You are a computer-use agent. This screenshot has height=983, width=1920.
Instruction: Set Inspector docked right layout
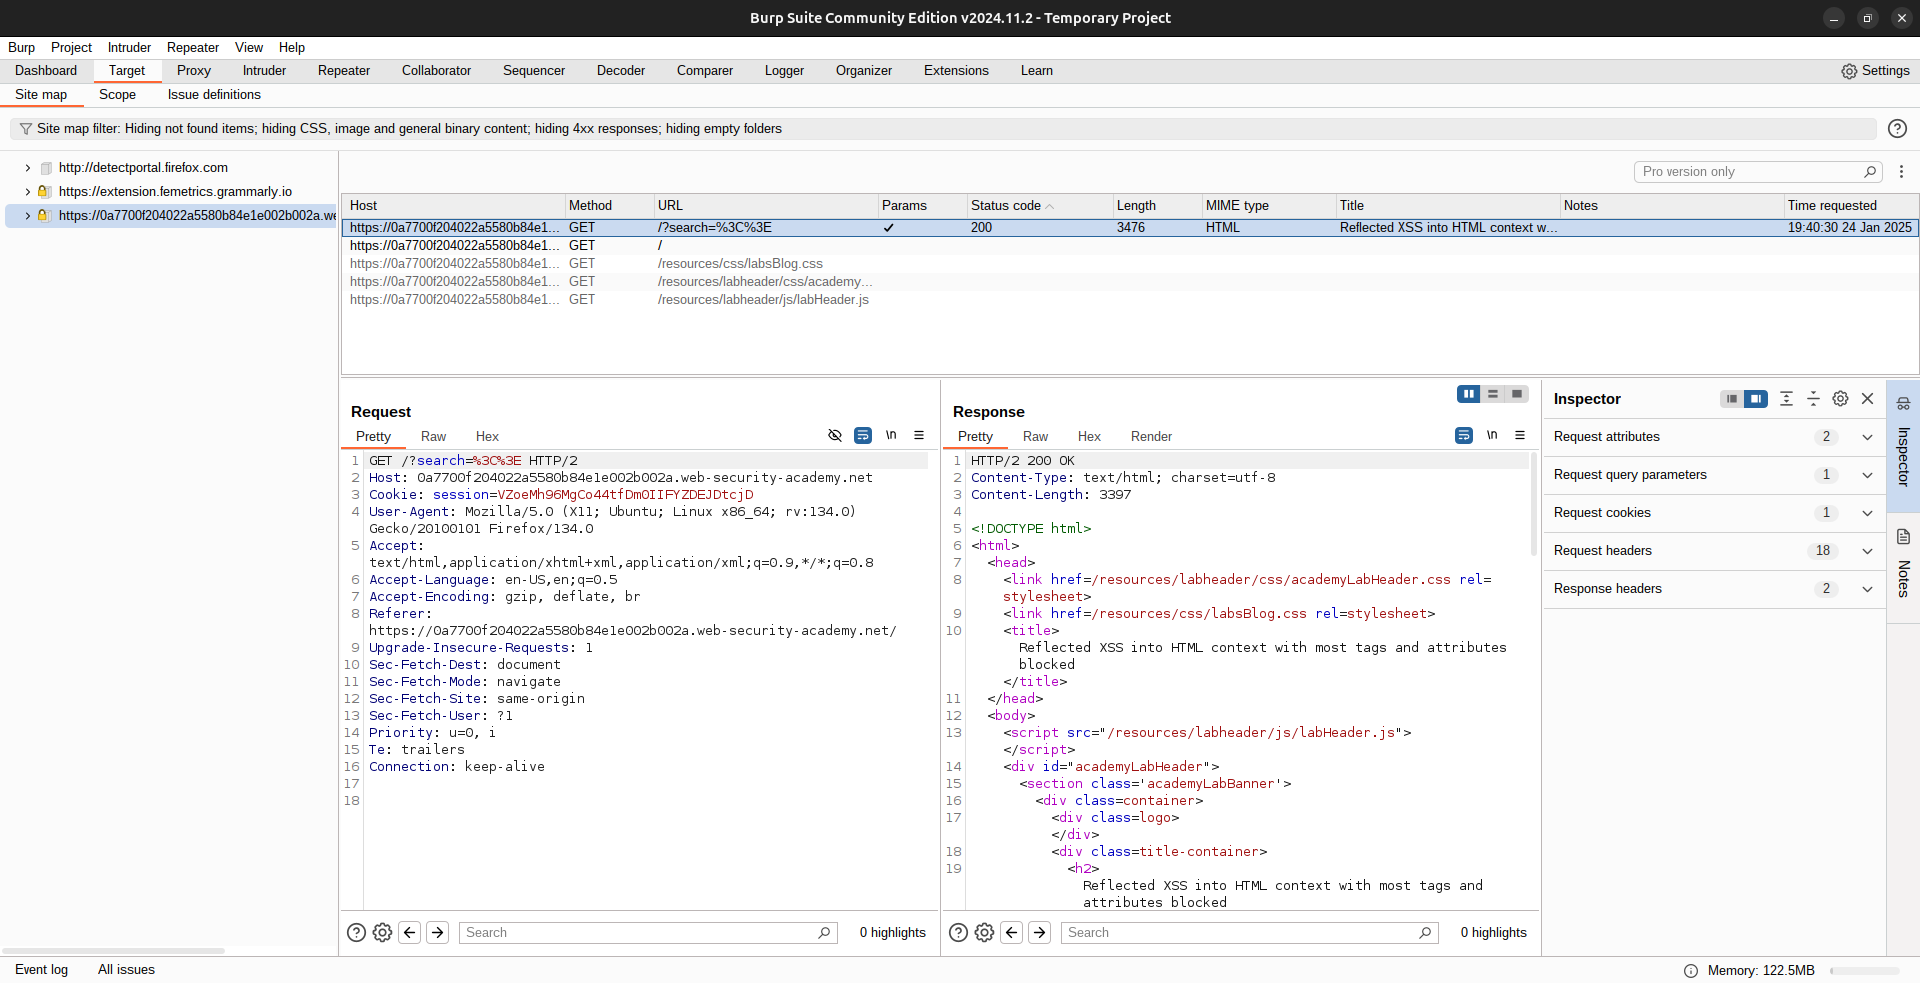[1756, 399]
